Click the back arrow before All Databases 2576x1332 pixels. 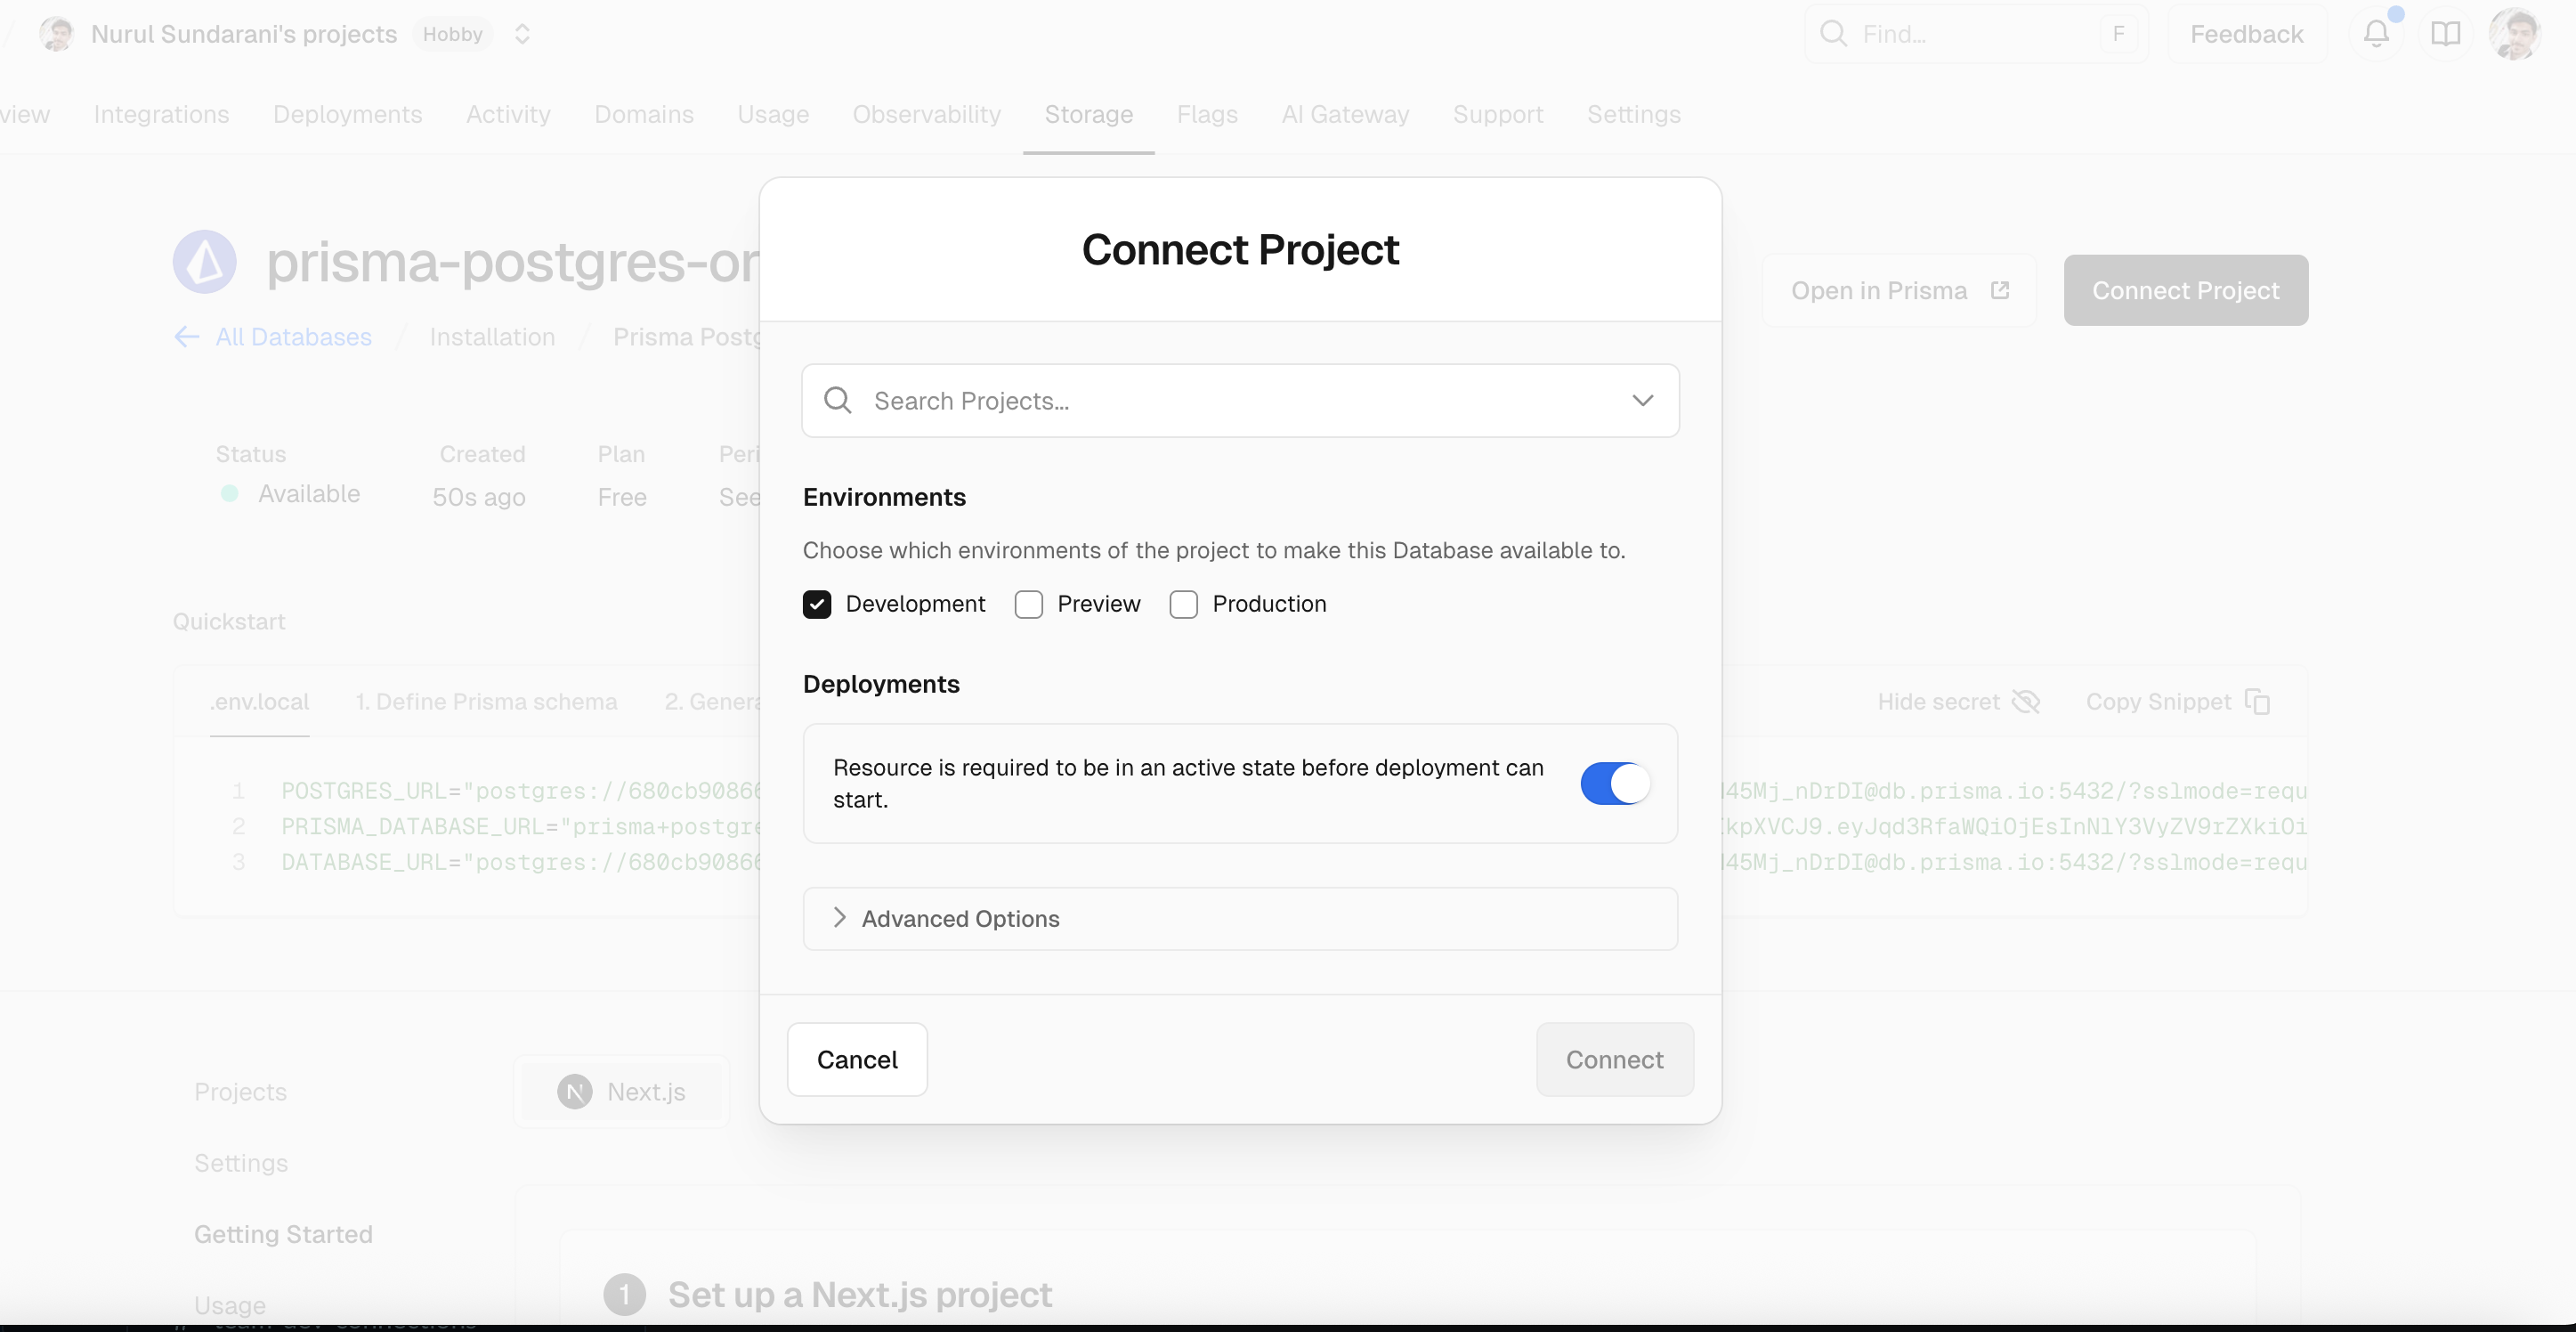click(x=187, y=337)
